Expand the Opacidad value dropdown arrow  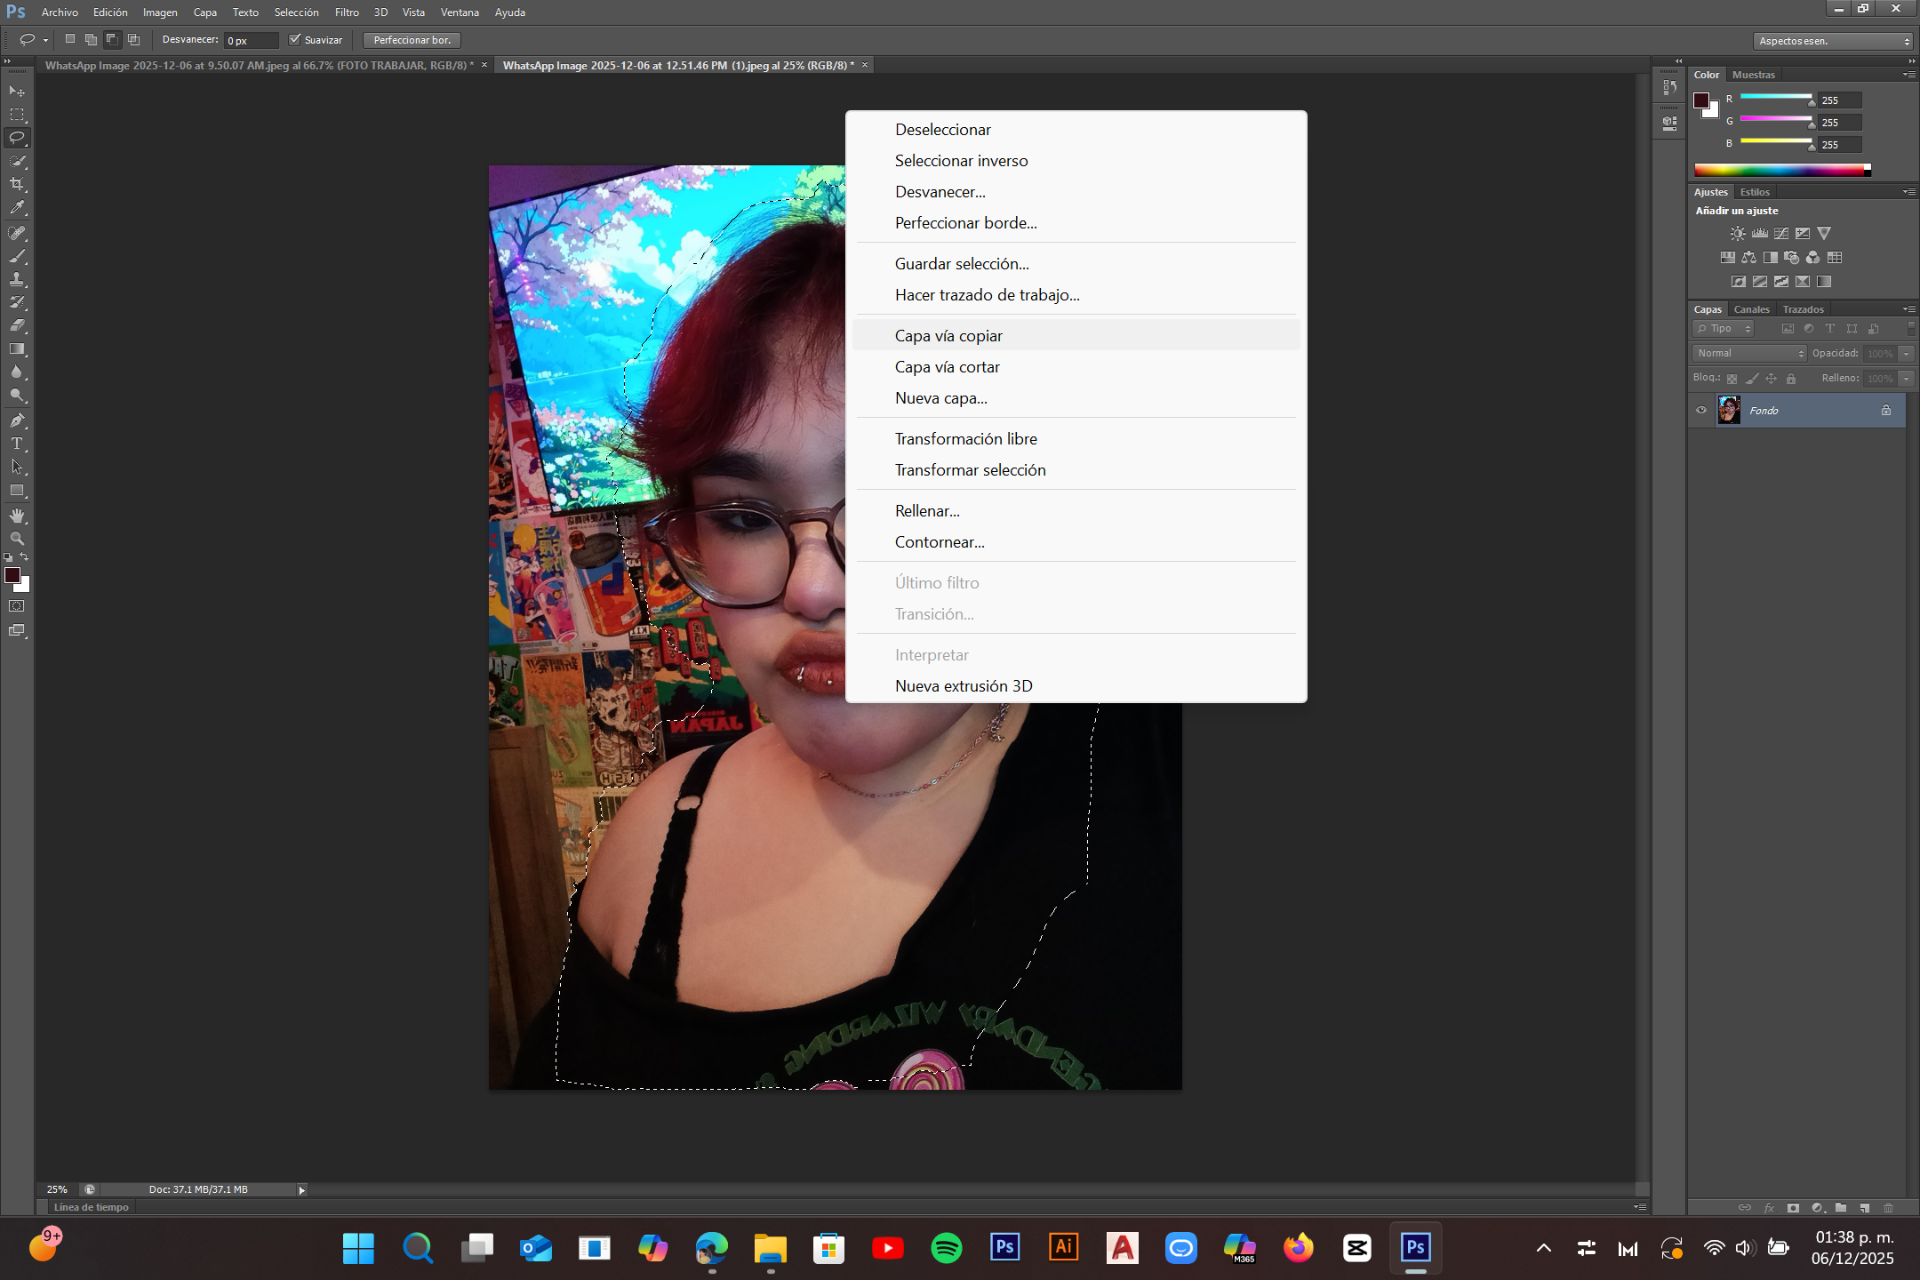pos(1906,353)
